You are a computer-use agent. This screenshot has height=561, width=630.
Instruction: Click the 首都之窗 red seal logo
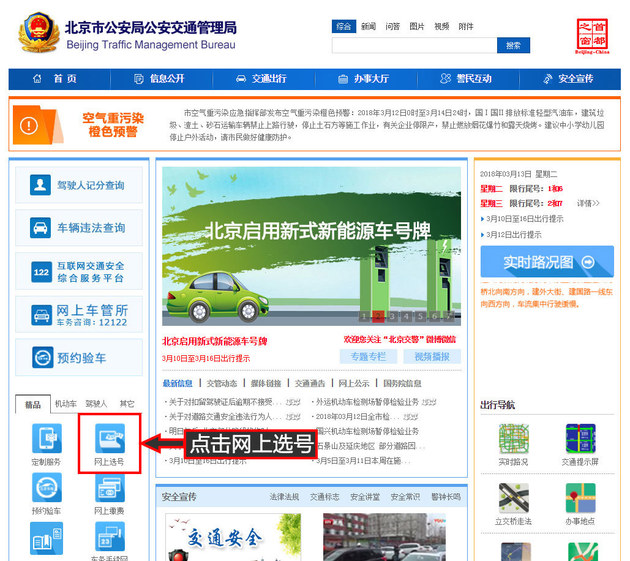click(x=592, y=35)
